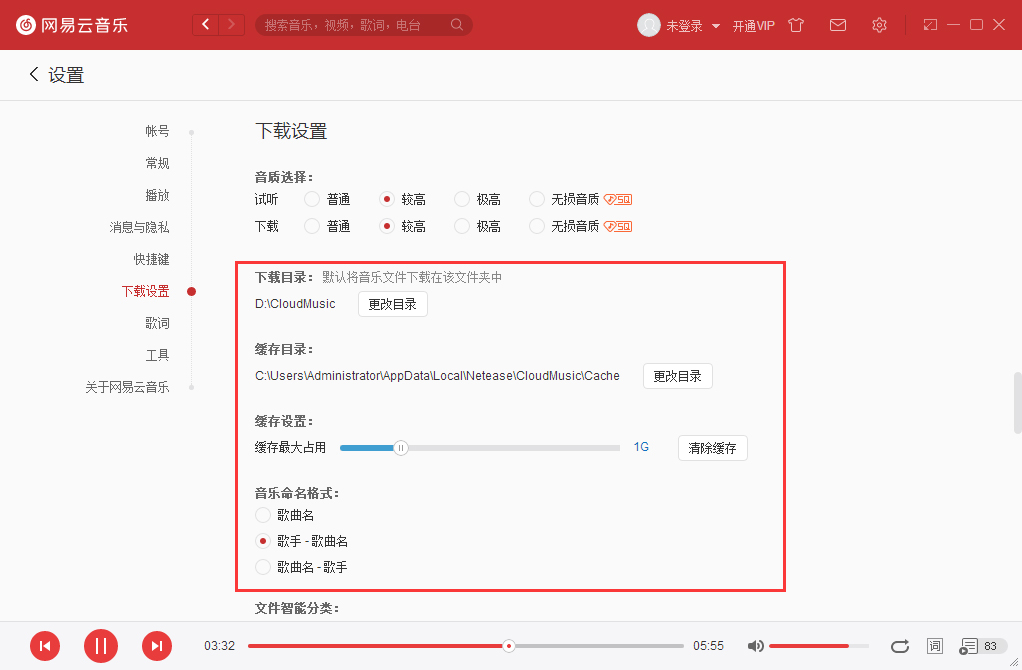This screenshot has width=1022, height=670.
Task: Click the NetEase Cloud Music logo
Action: (x=70, y=25)
